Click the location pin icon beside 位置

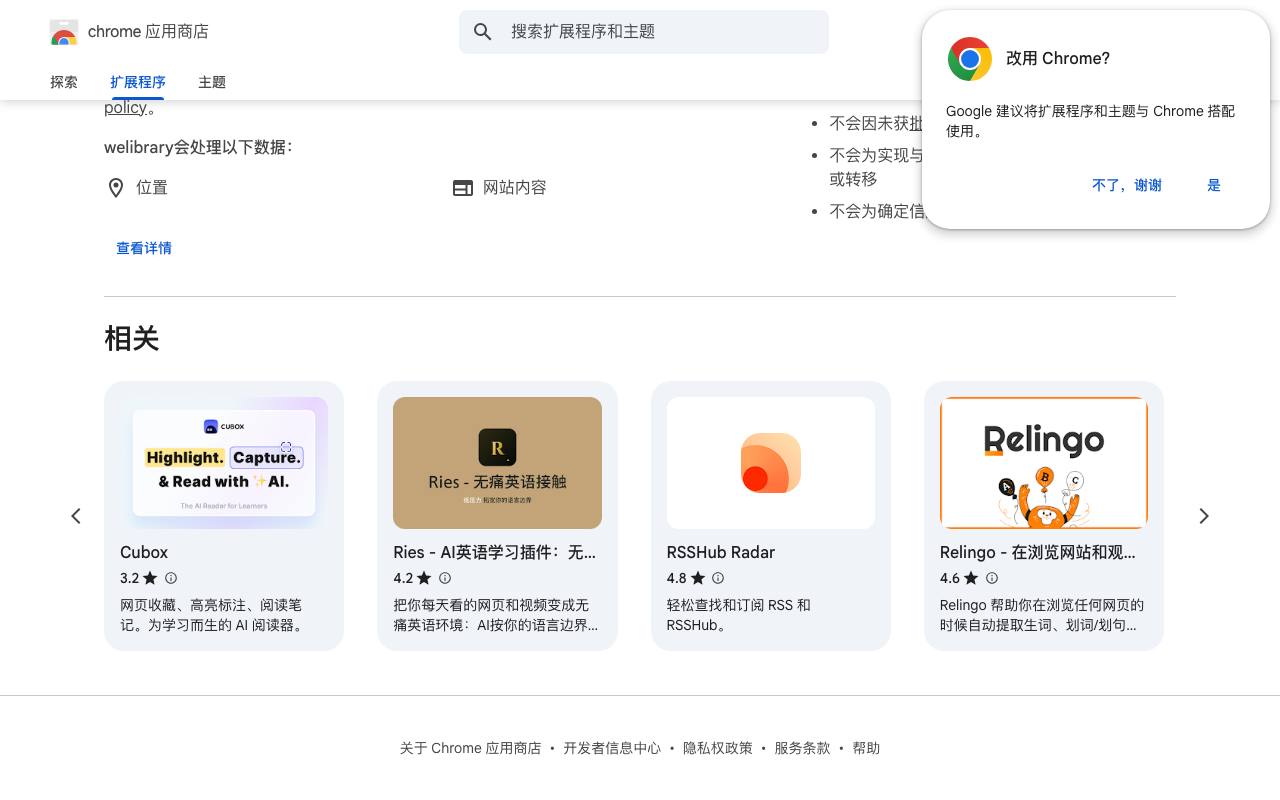pos(116,188)
